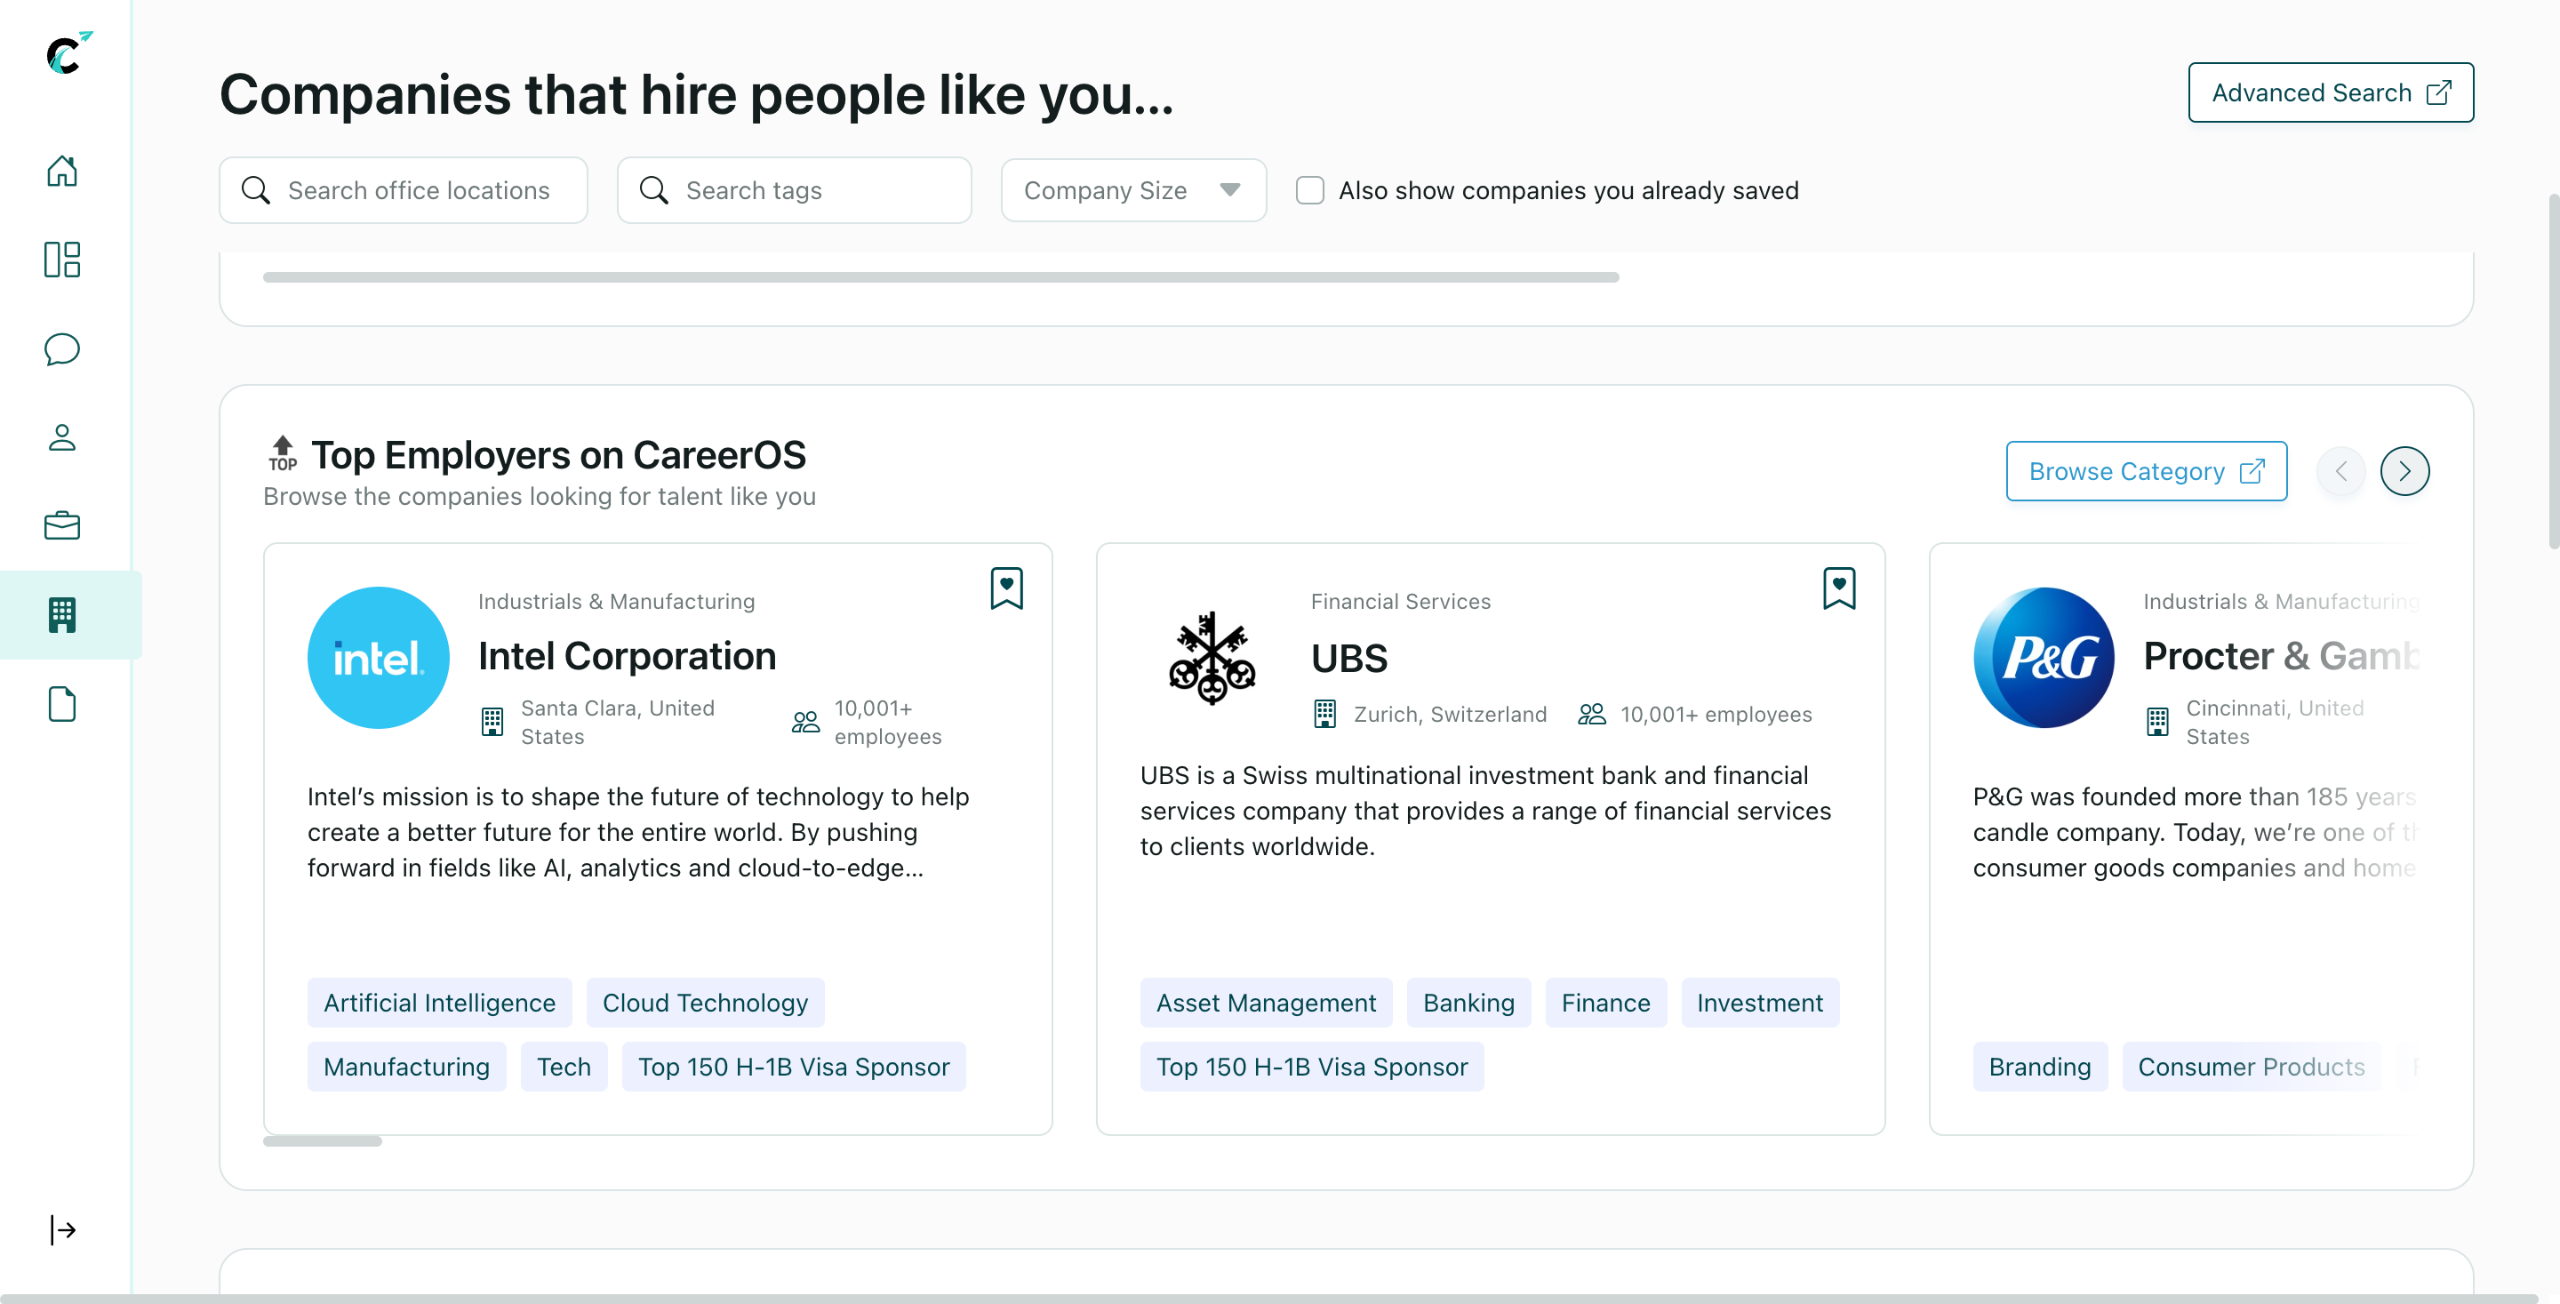
Task: Open the dashboard board icon in sidebar
Action: click(x=62, y=260)
